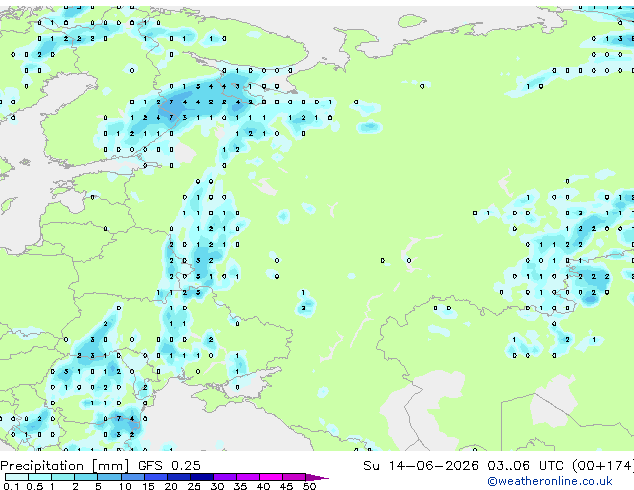Click the 25–30 mm navy legend swatch

201,477
